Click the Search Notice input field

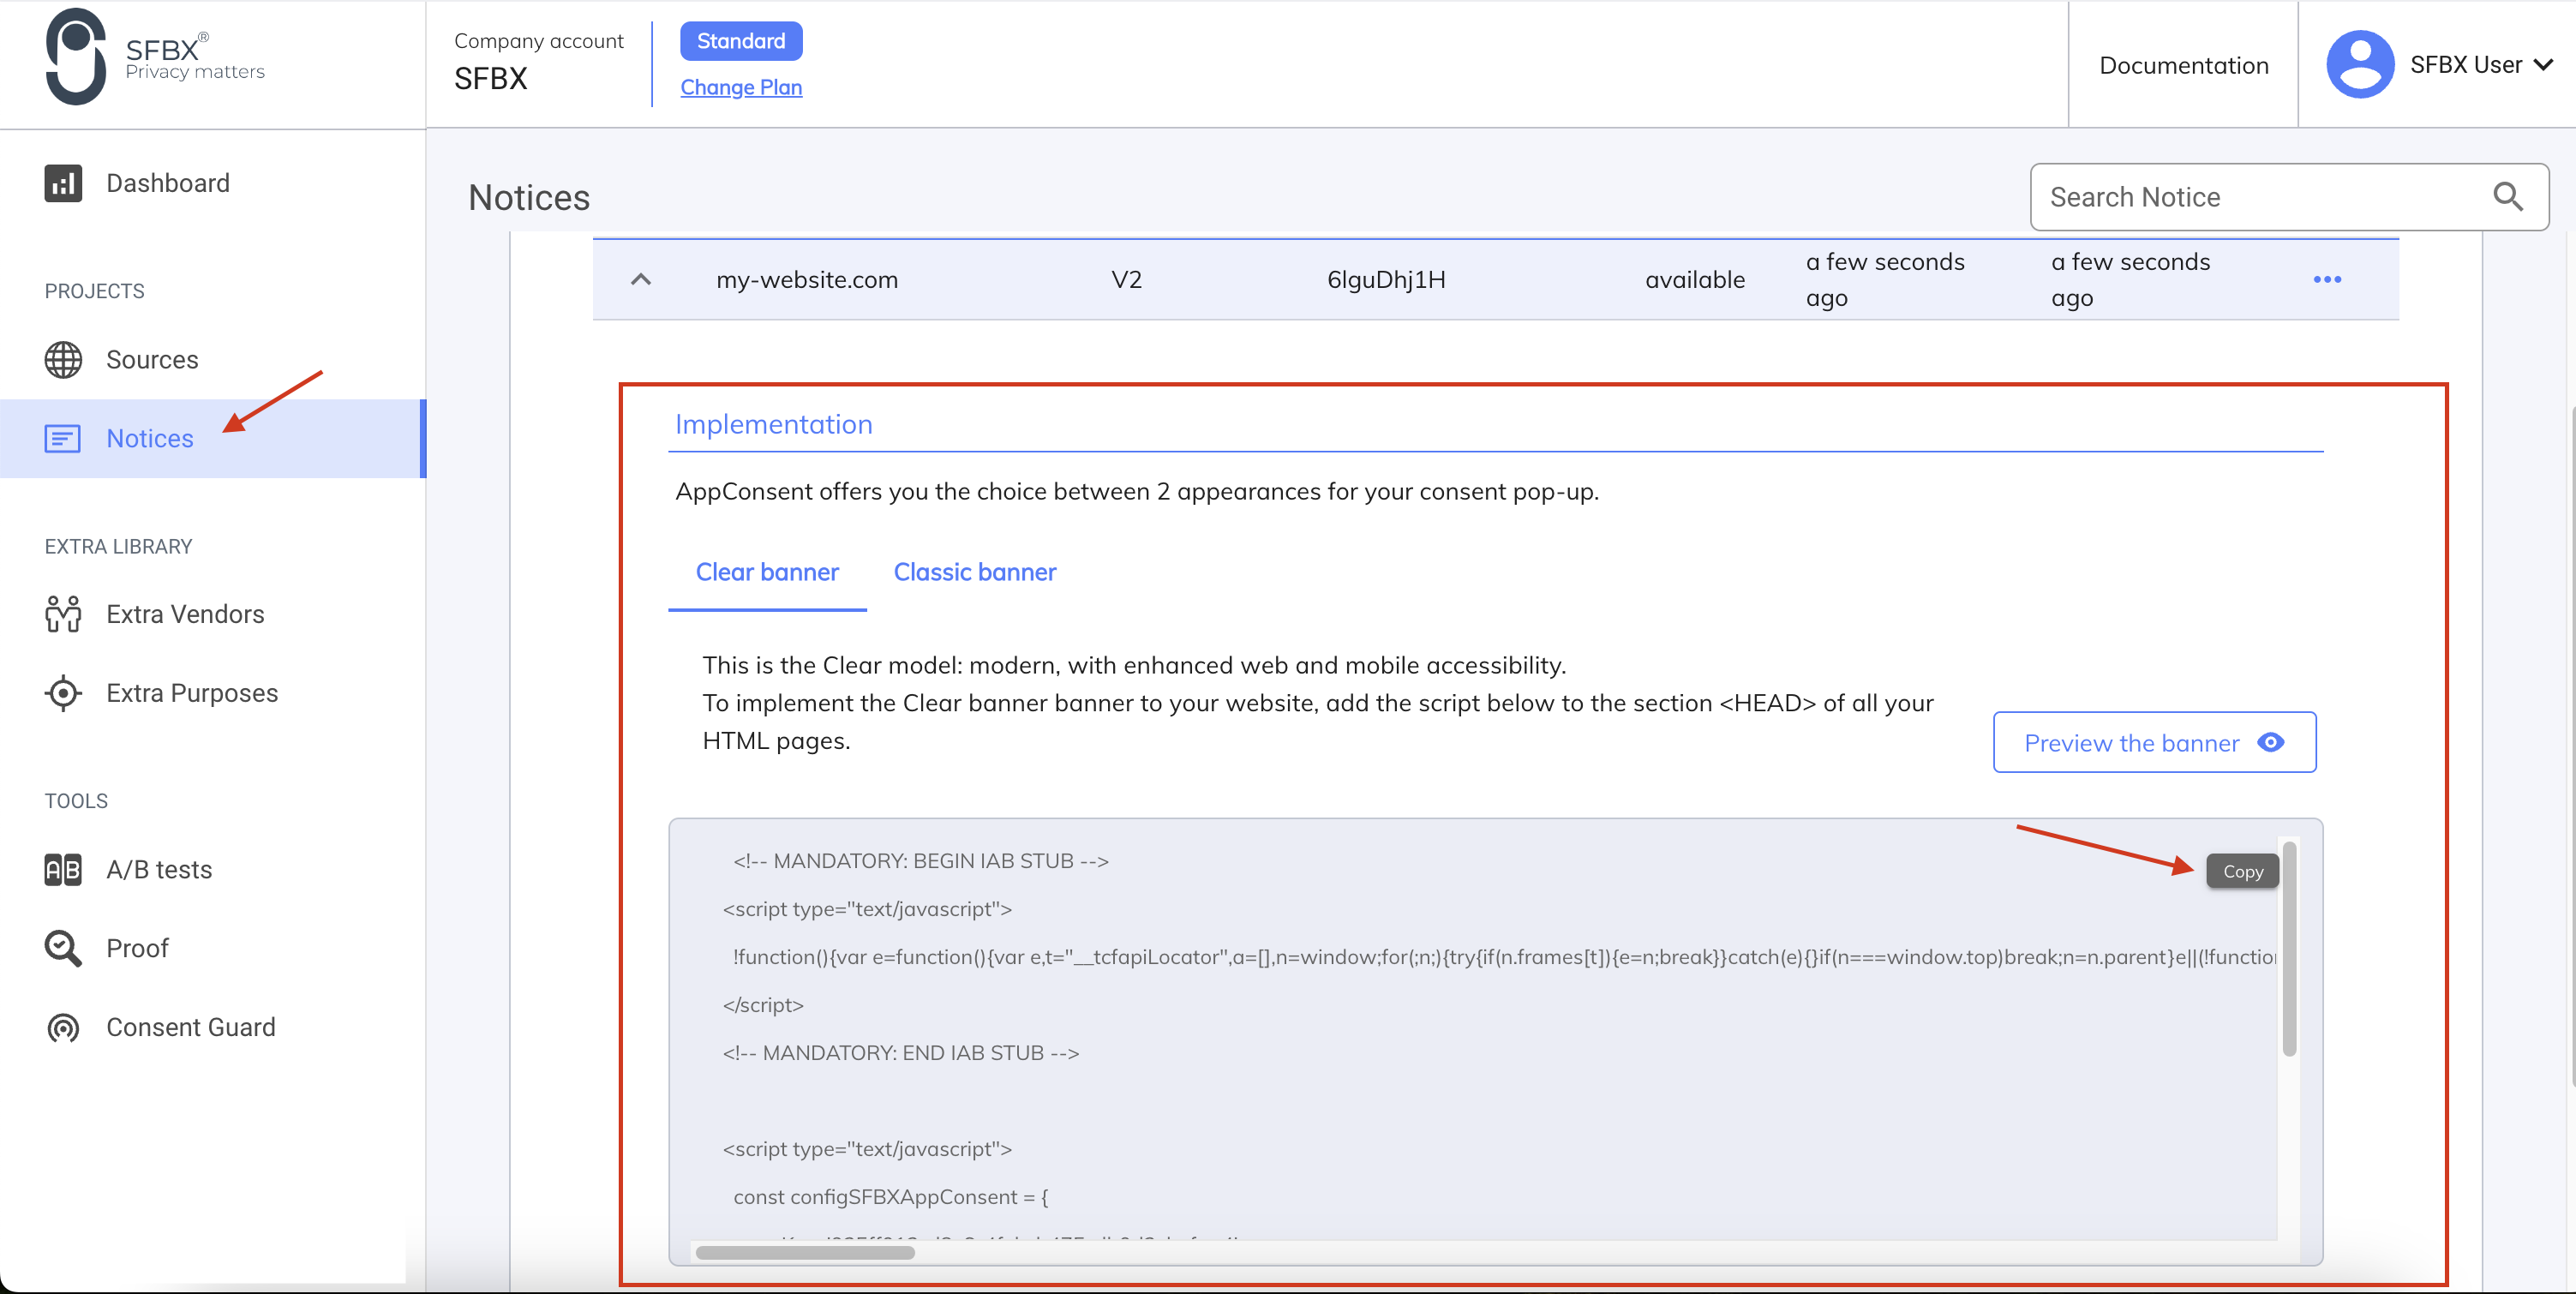2250,197
